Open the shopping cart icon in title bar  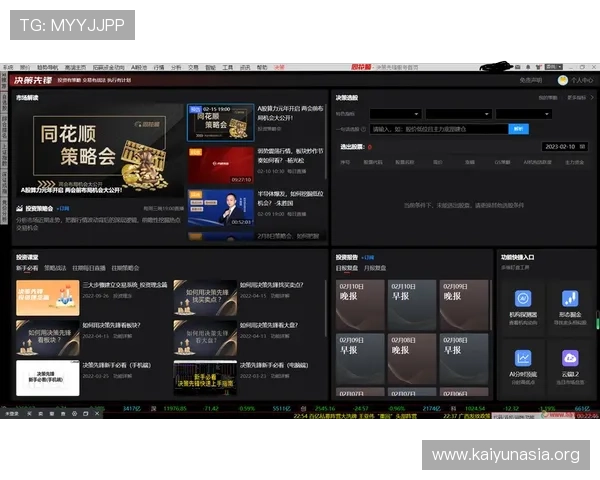538,67
